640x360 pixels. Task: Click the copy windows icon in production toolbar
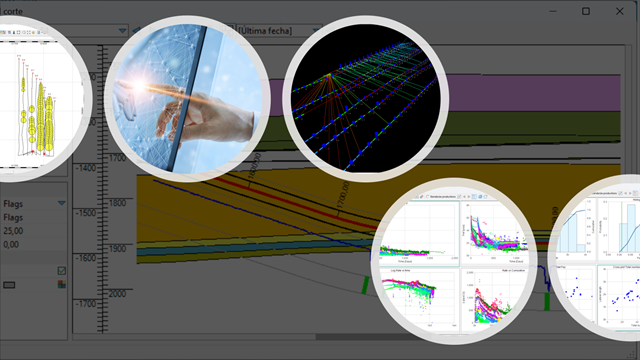click(480, 197)
